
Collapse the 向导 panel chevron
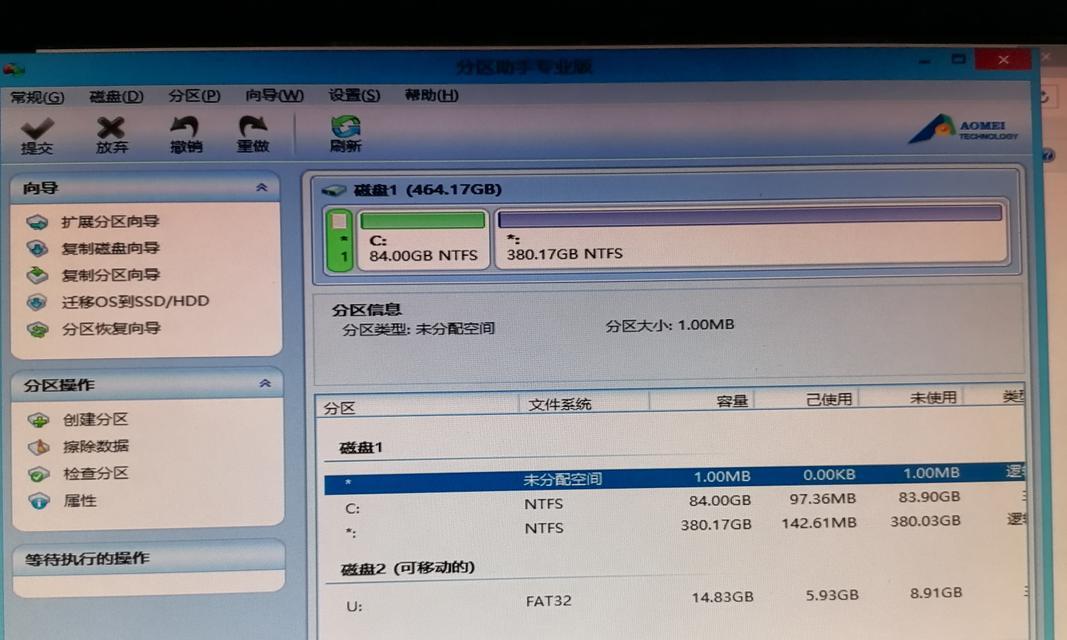262,187
